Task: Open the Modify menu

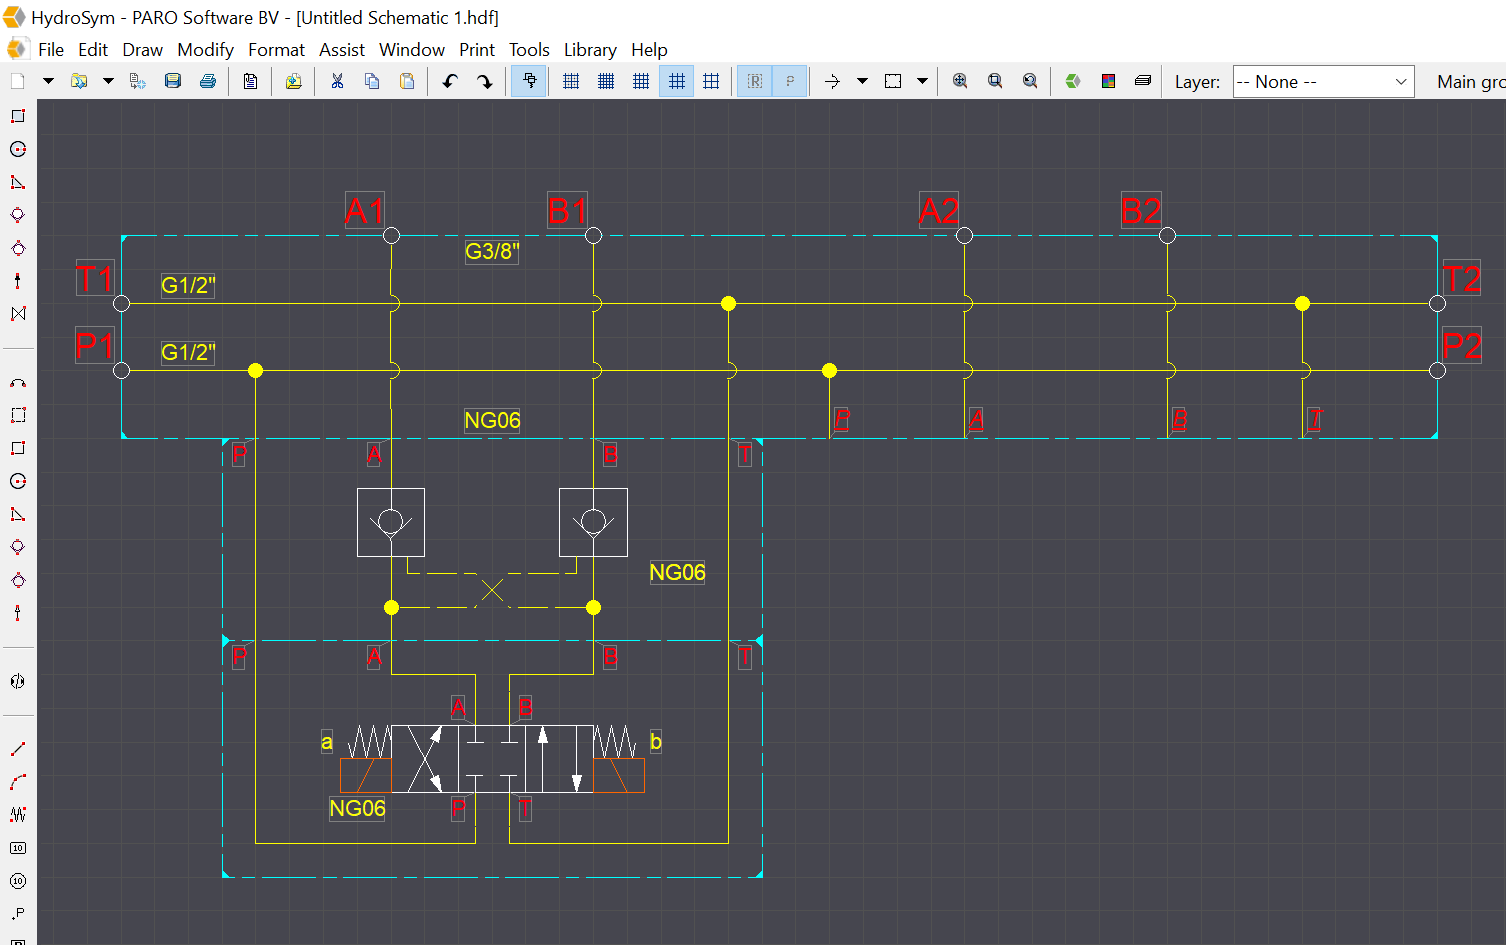Action: coord(205,50)
